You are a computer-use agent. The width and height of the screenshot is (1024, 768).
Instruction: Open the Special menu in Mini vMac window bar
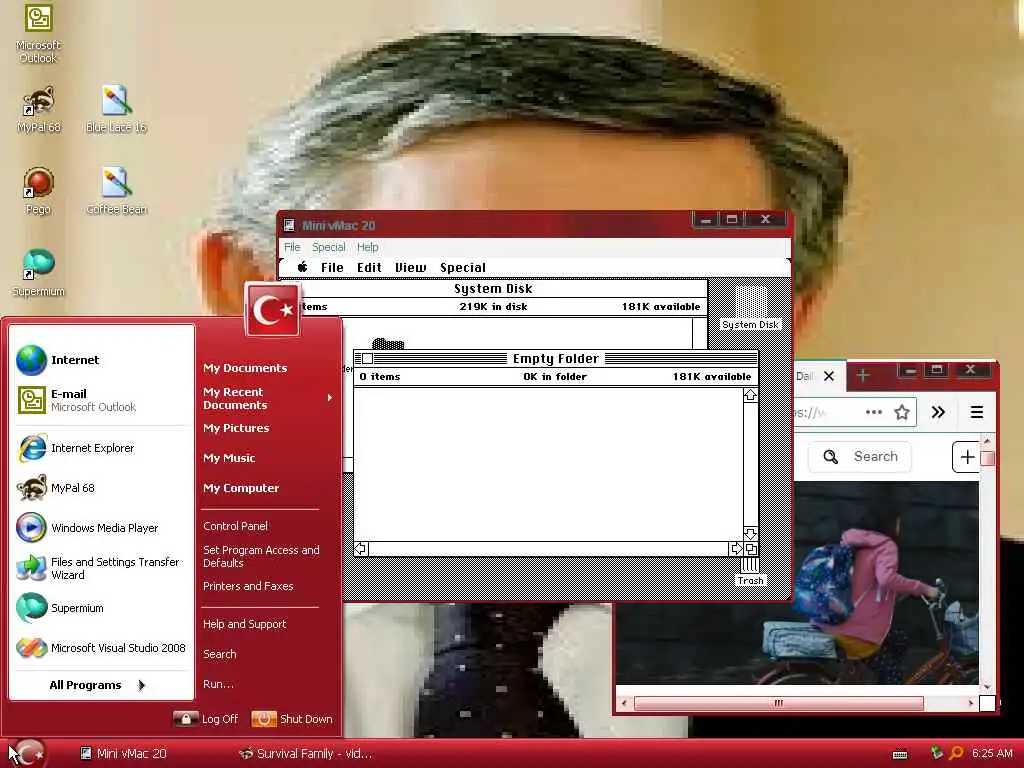[328, 247]
